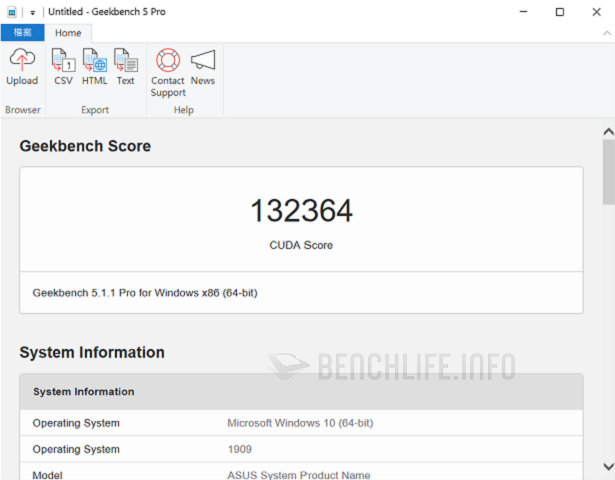615x480 pixels.
Task: Close the Geekbench 5 Pro window
Action: pos(597,12)
